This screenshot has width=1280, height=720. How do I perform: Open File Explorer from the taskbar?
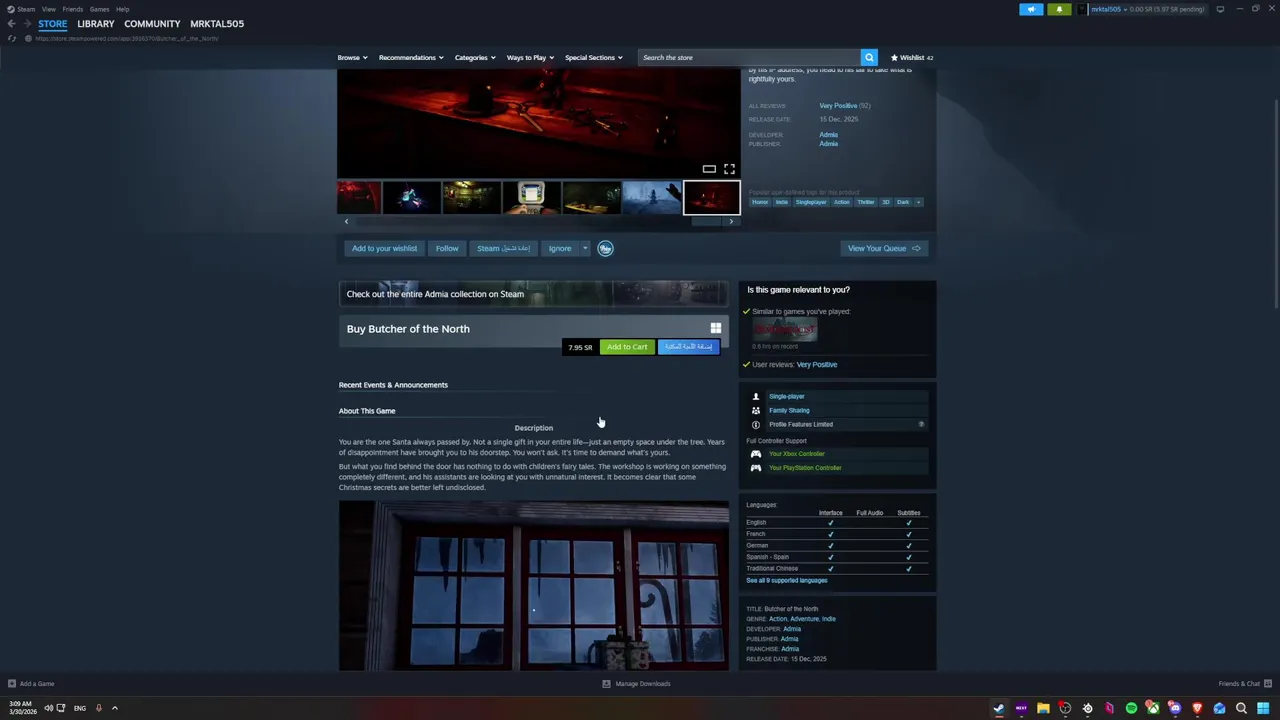point(1043,708)
